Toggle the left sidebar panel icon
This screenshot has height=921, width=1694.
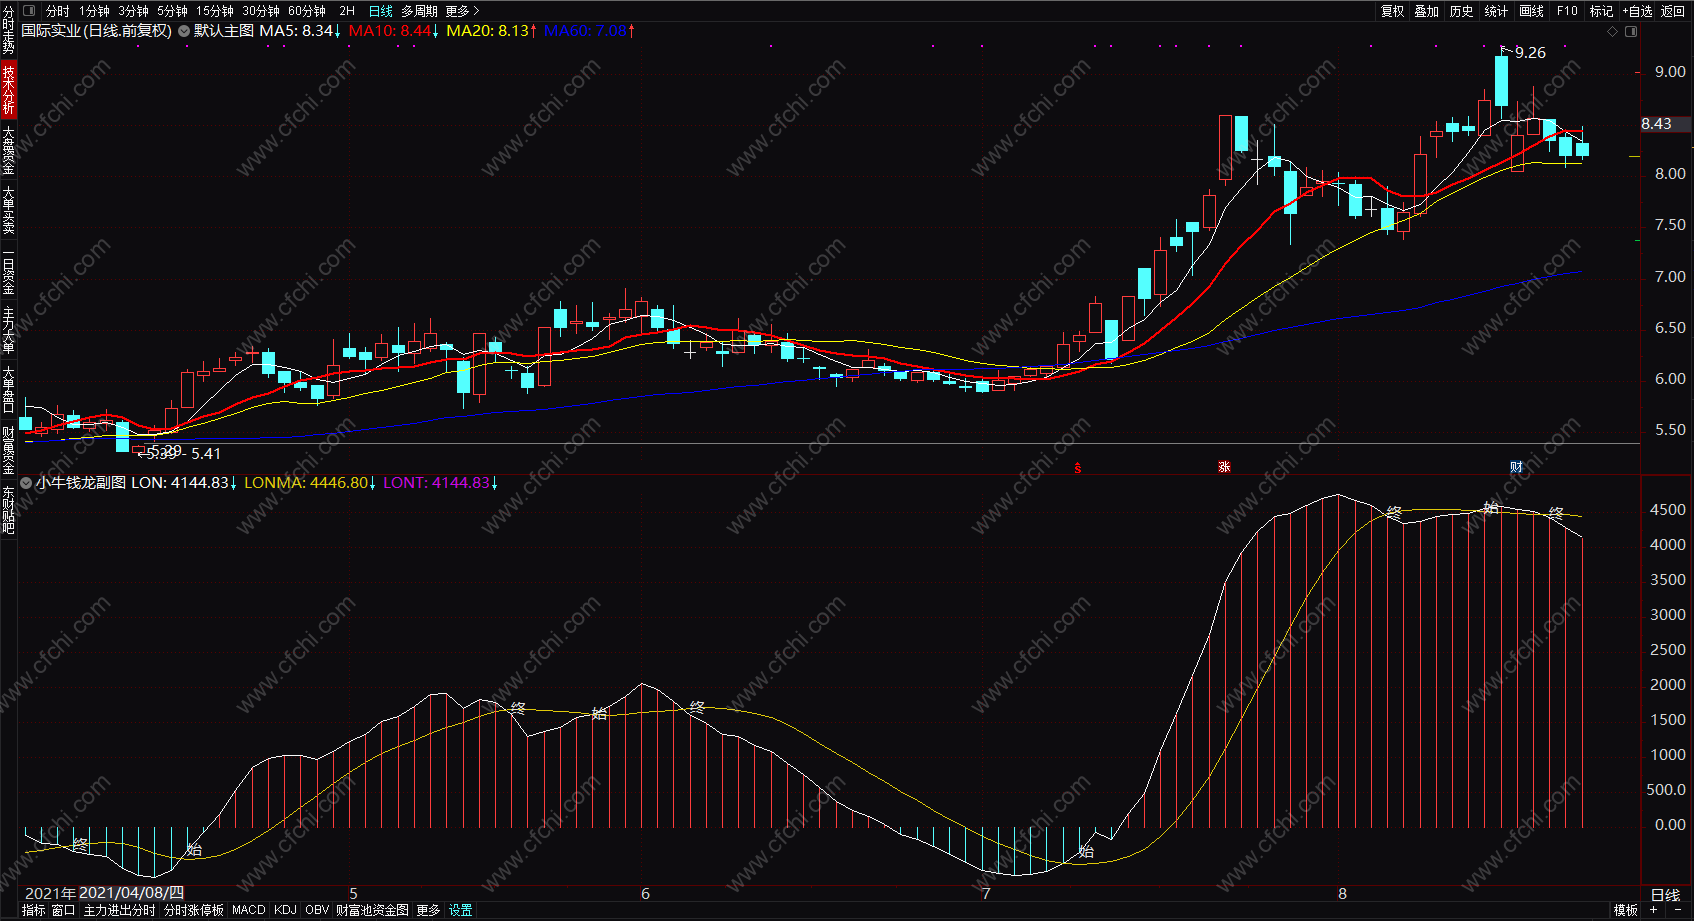(28, 11)
